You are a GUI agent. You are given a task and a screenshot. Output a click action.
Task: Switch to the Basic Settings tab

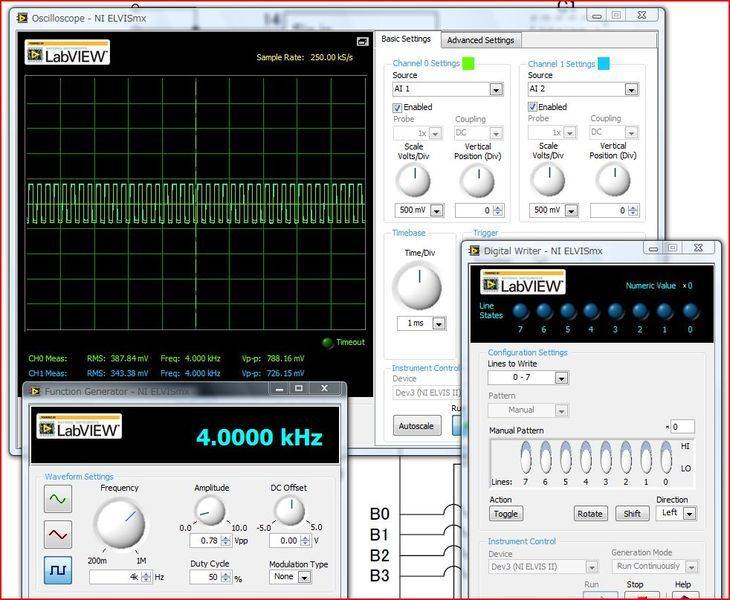[x=406, y=39]
